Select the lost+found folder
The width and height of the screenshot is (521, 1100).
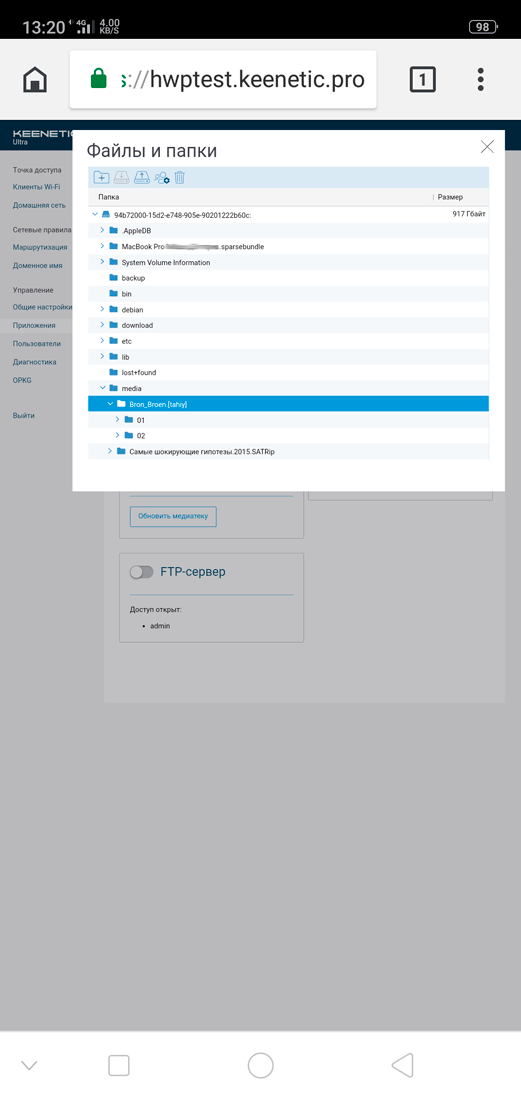coord(288,372)
